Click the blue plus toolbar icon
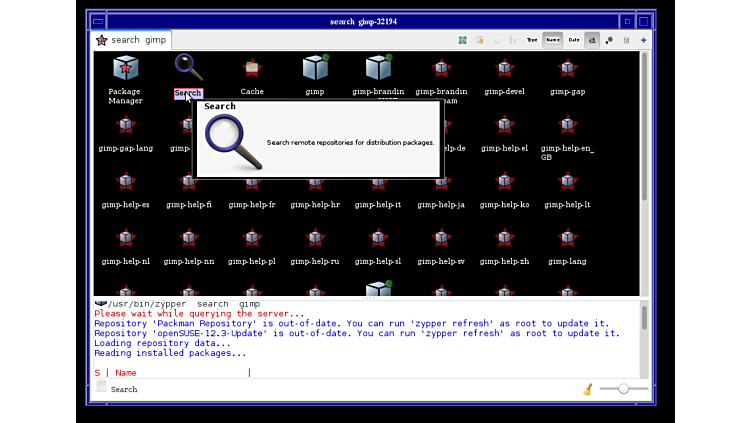Viewport: 752px width, 423px height. click(644, 40)
